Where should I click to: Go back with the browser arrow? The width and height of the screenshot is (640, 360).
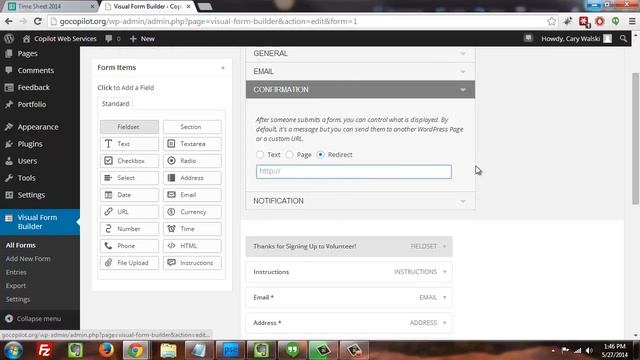(9, 21)
